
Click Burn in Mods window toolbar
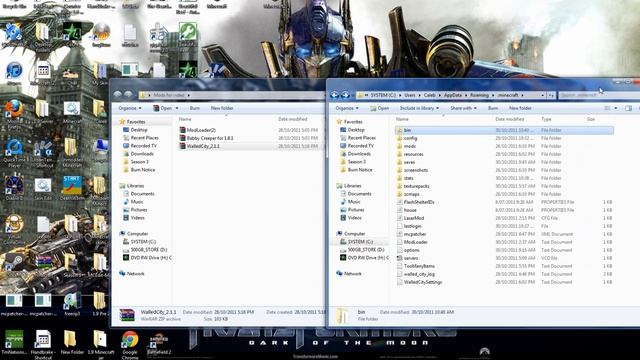pyautogui.click(x=195, y=108)
